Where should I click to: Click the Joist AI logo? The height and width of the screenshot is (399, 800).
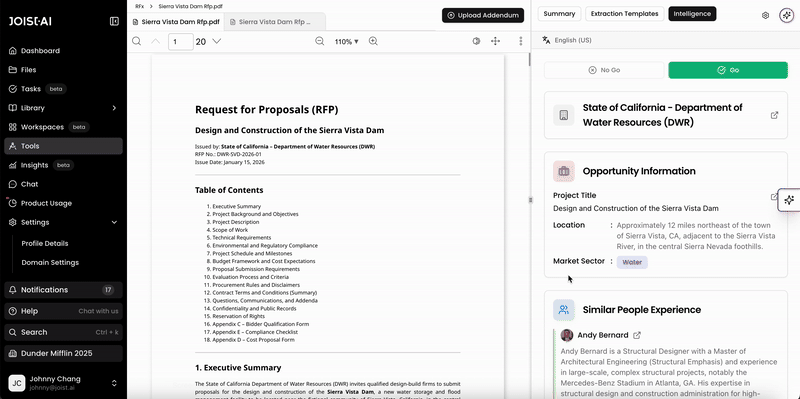click(x=30, y=21)
